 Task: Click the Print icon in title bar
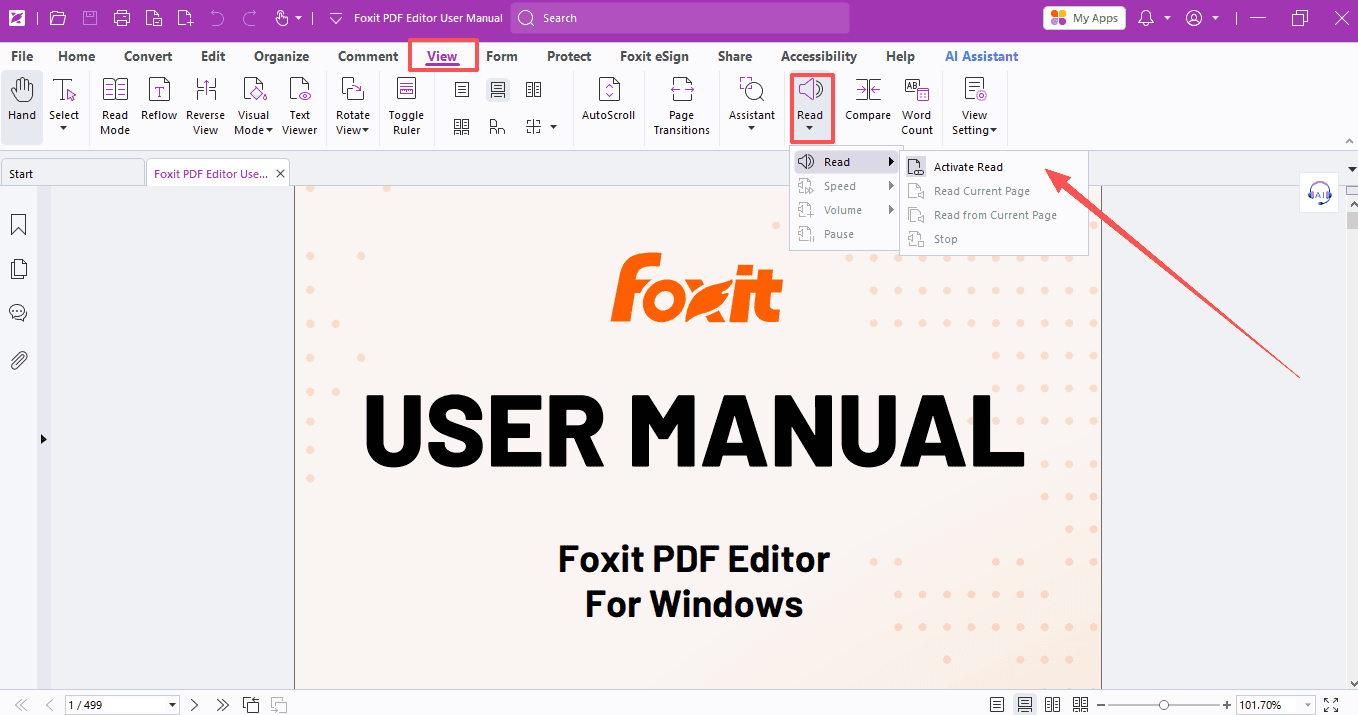(x=122, y=18)
